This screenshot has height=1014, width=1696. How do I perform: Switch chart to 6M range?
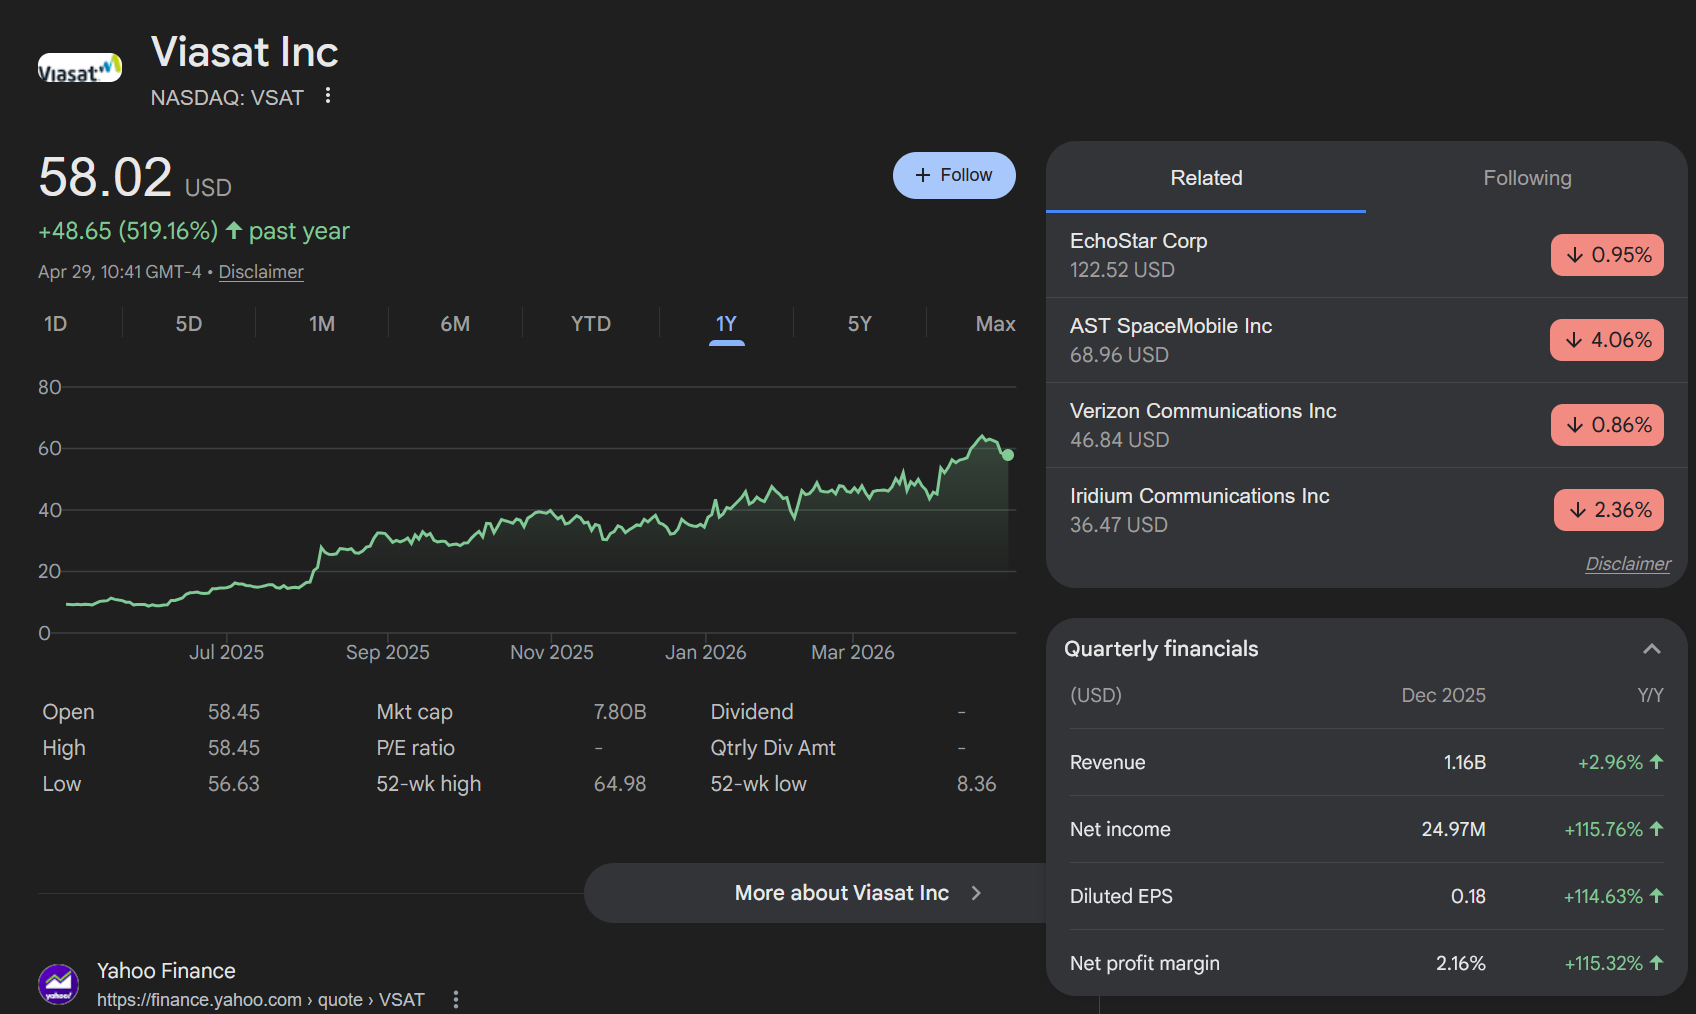455,324
